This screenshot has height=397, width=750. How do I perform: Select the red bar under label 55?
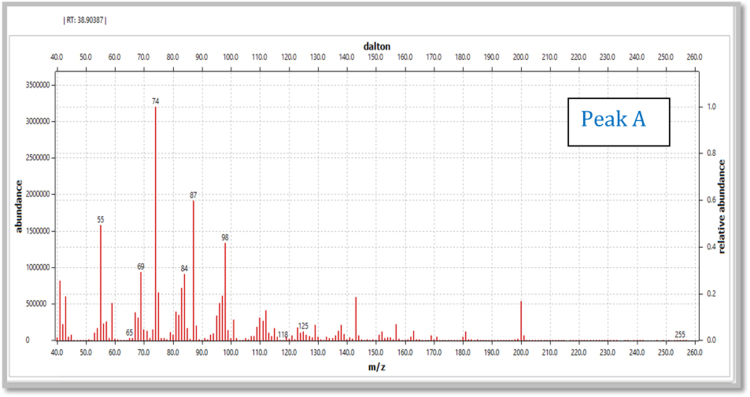coord(100,283)
